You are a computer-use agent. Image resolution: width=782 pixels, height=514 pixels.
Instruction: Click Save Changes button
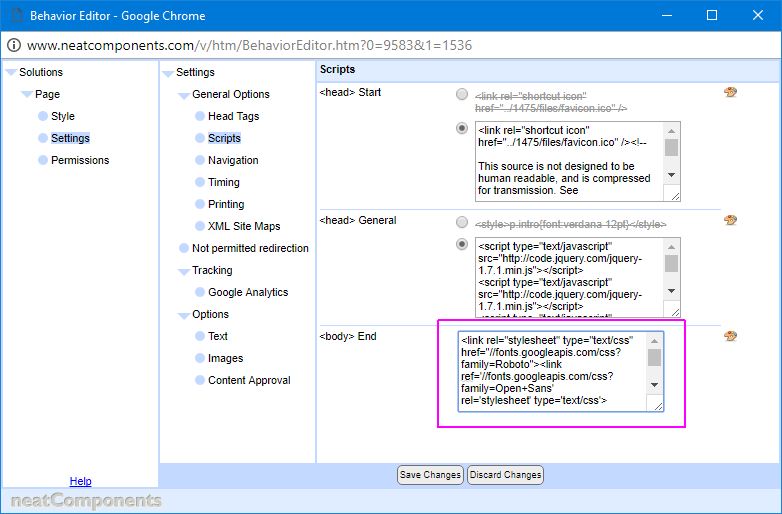coord(430,475)
